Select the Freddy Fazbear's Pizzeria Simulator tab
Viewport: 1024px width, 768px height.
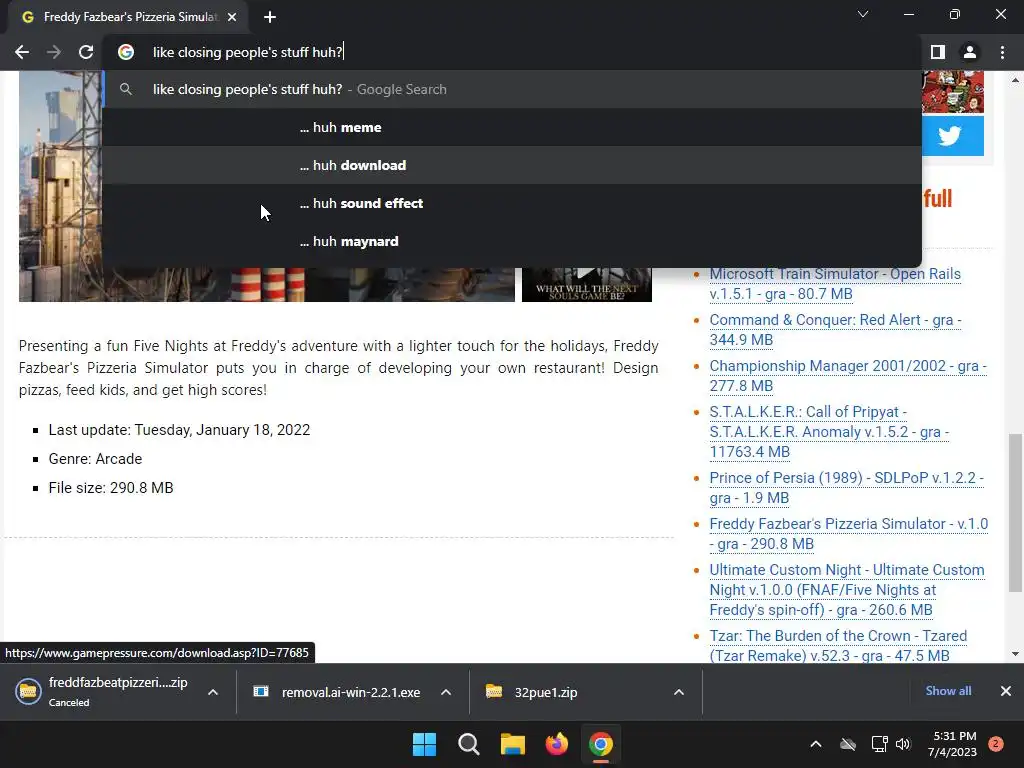tap(128, 17)
